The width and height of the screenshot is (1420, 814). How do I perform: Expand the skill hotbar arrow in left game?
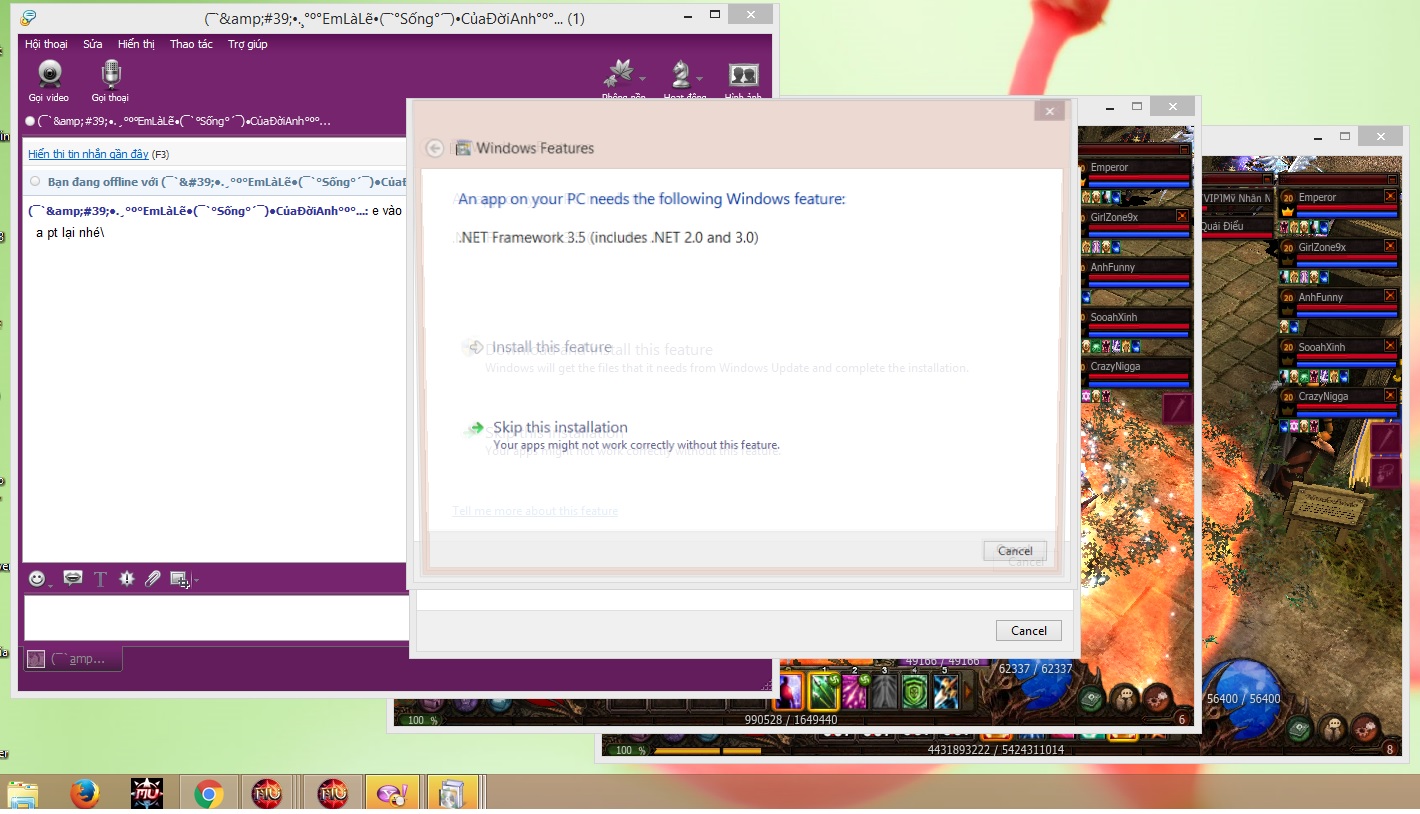point(967,691)
